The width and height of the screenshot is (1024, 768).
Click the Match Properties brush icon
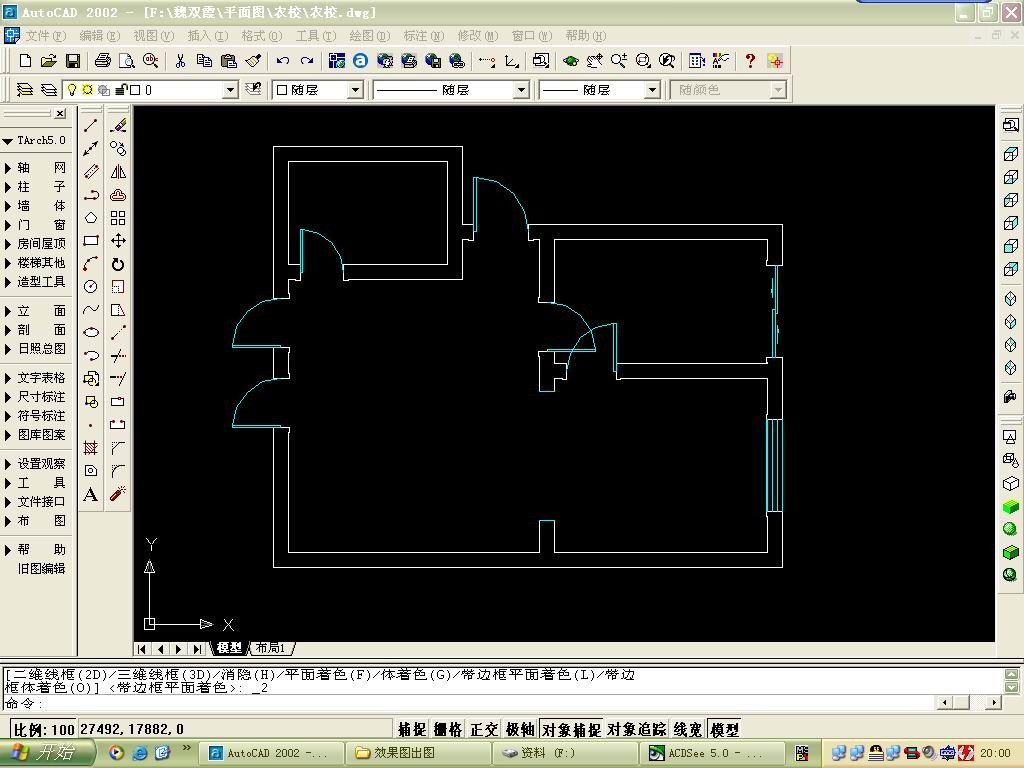point(253,61)
